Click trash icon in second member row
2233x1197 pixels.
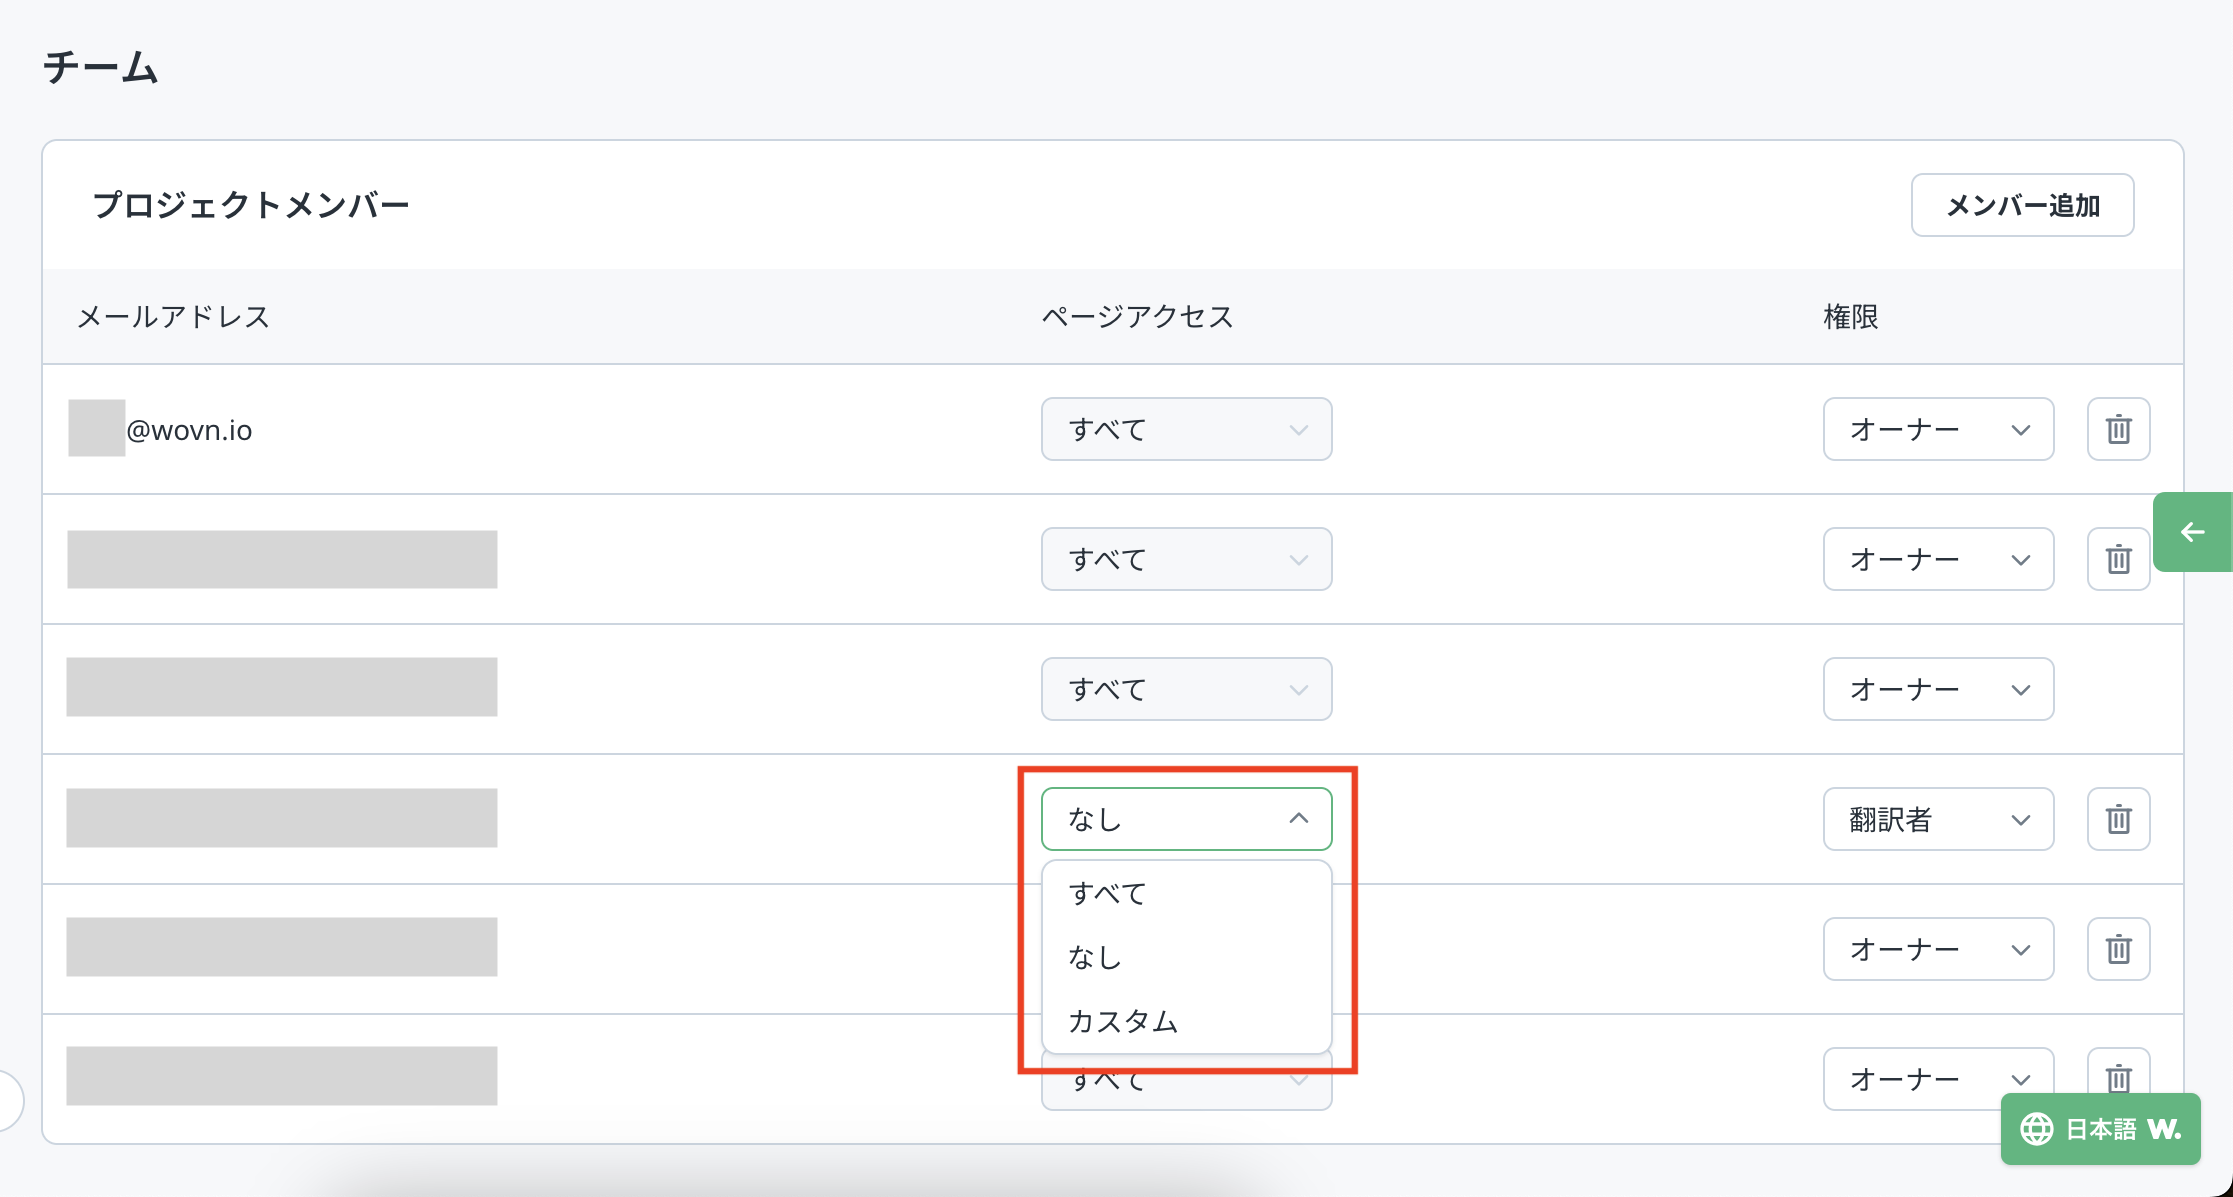click(2118, 559)
